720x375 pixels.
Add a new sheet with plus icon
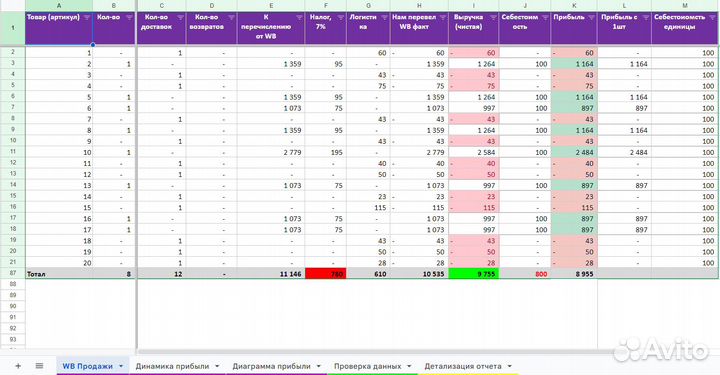click(x=18, y=366)
